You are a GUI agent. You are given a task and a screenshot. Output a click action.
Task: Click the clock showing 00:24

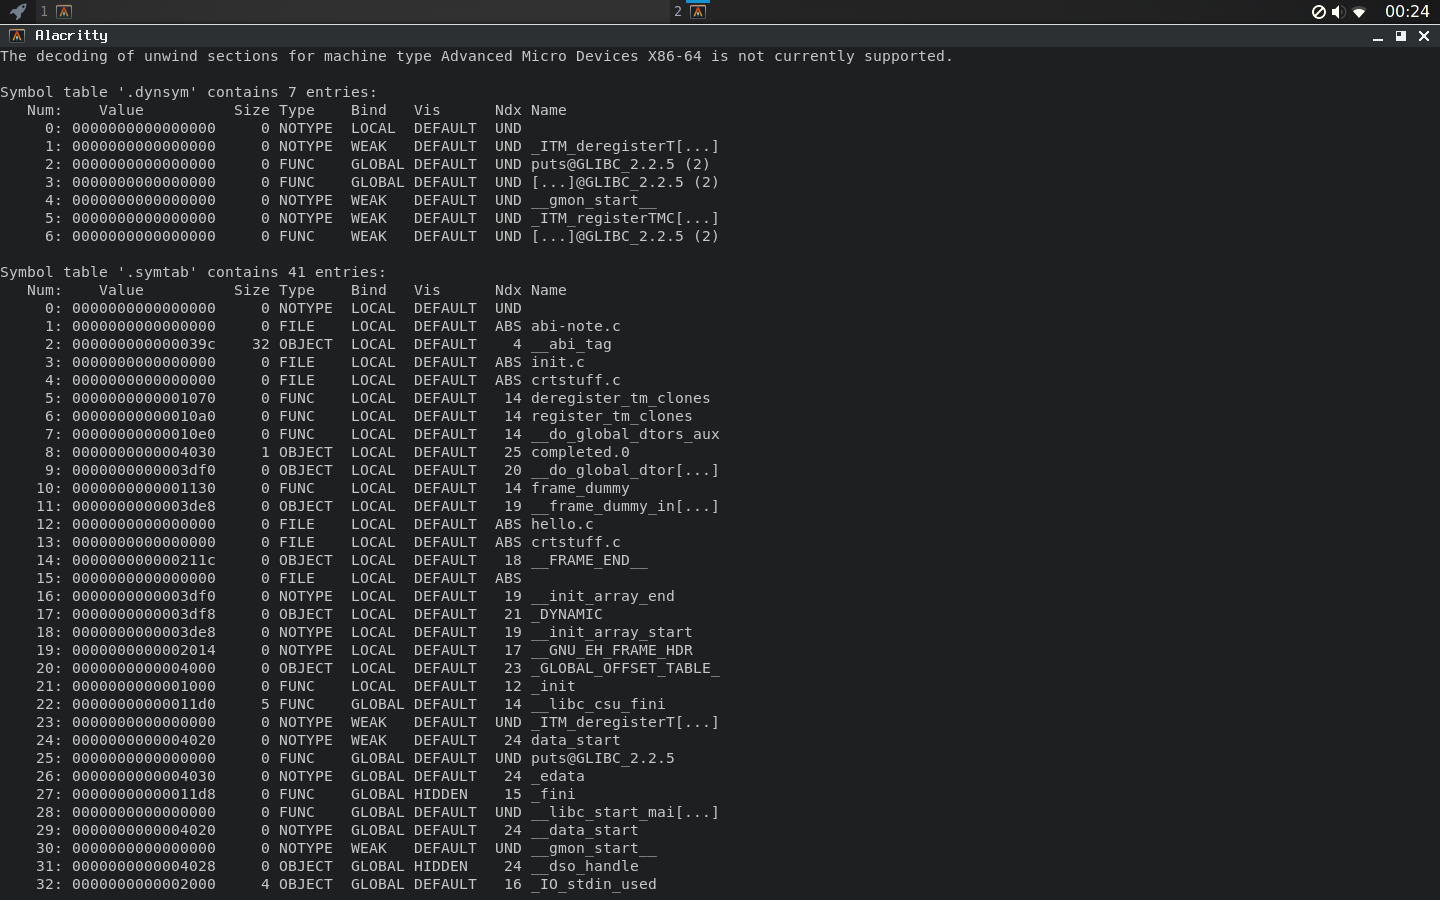point(1407,12)
